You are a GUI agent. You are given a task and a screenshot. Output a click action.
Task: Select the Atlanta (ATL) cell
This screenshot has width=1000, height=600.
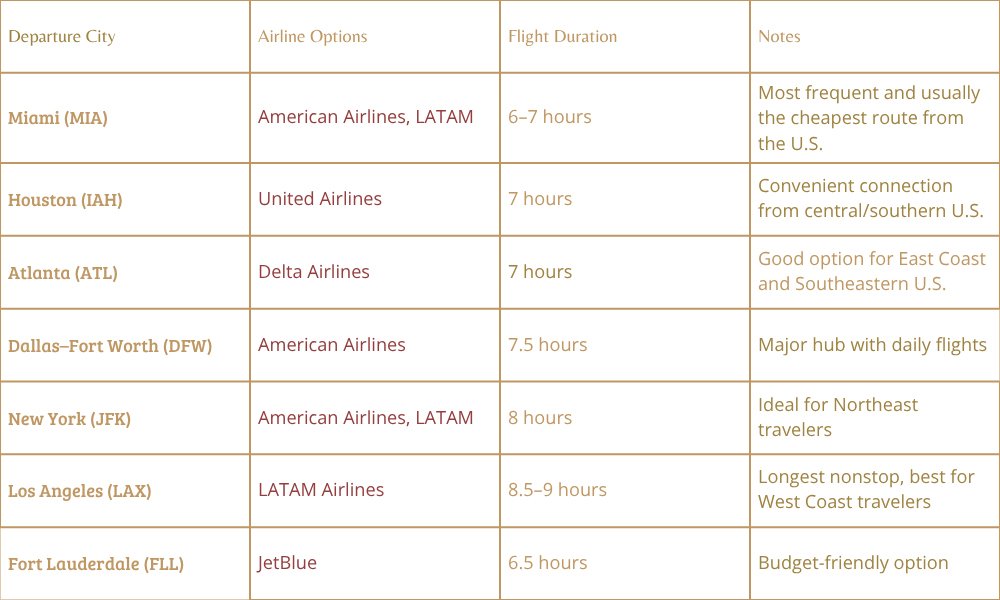[63, 272]
